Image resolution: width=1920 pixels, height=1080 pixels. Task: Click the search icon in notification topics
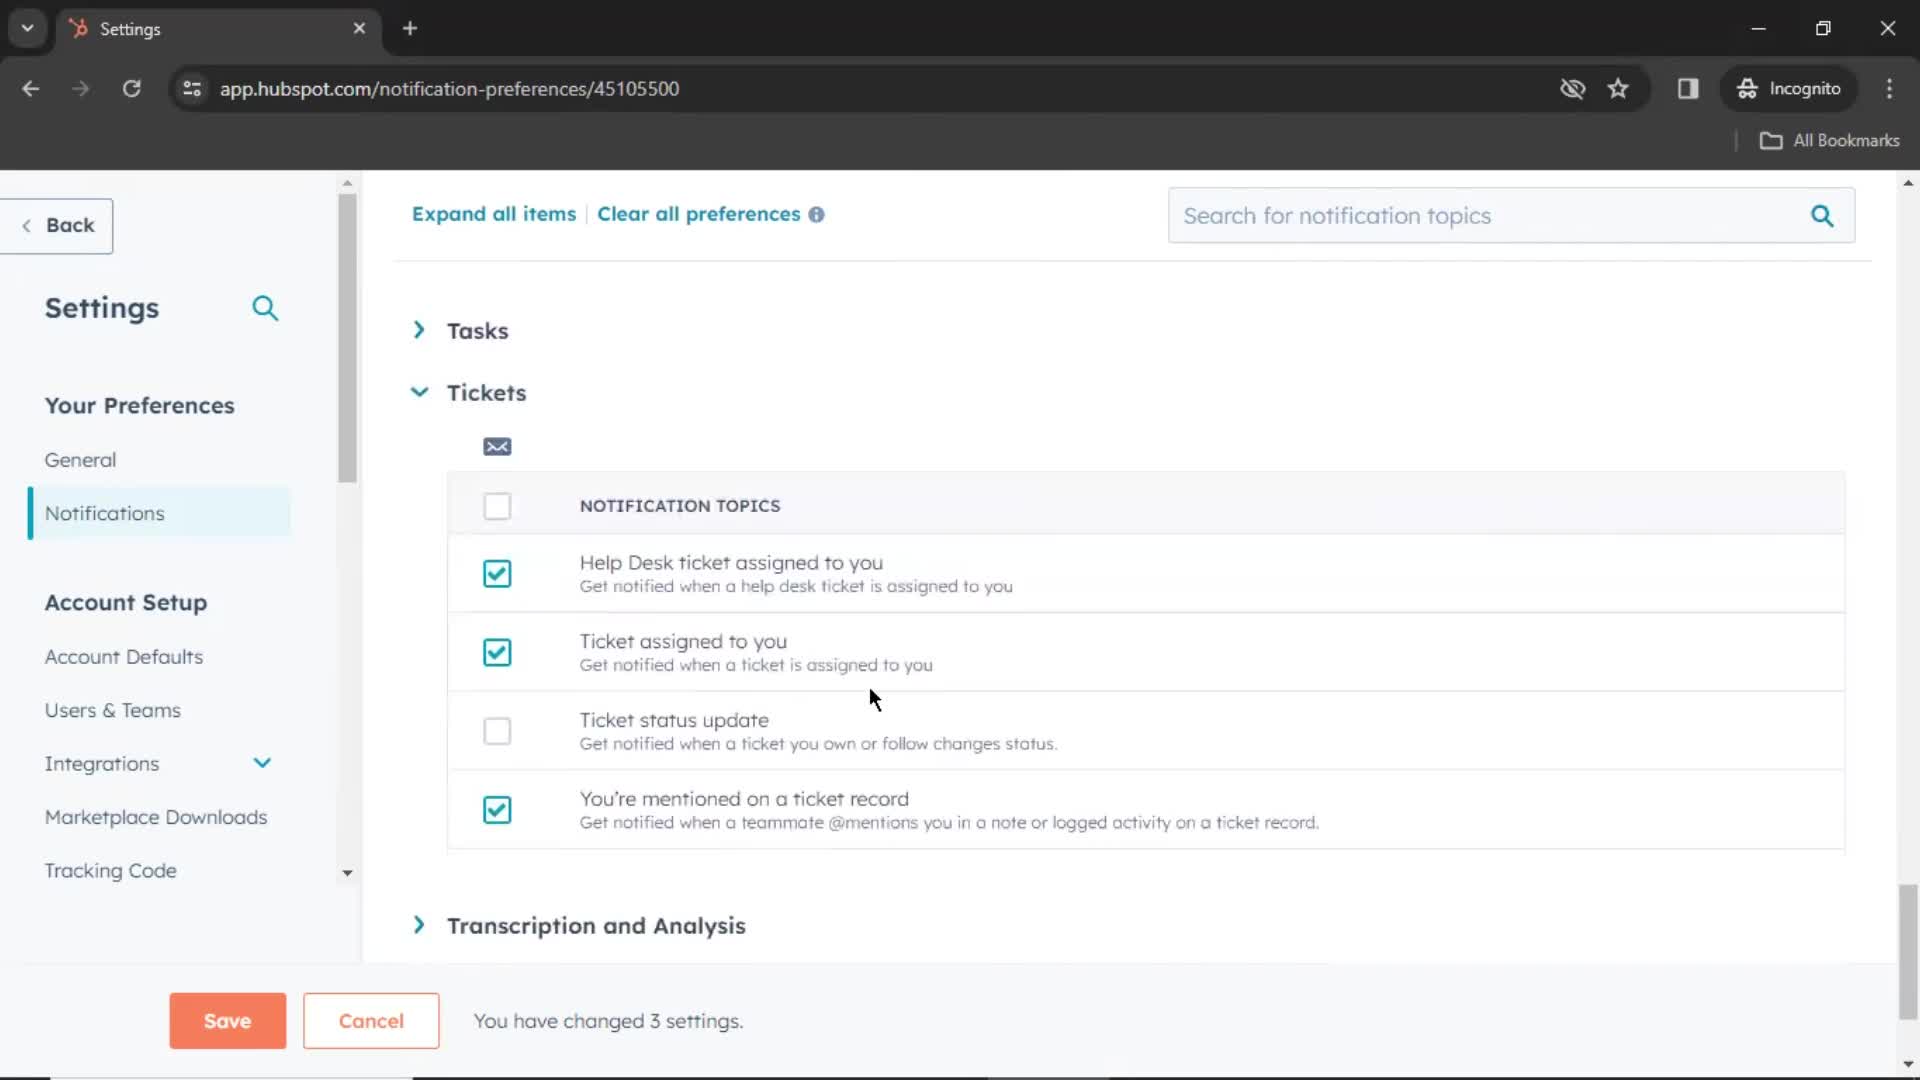pyautogui.click(x=1824, y=215)
